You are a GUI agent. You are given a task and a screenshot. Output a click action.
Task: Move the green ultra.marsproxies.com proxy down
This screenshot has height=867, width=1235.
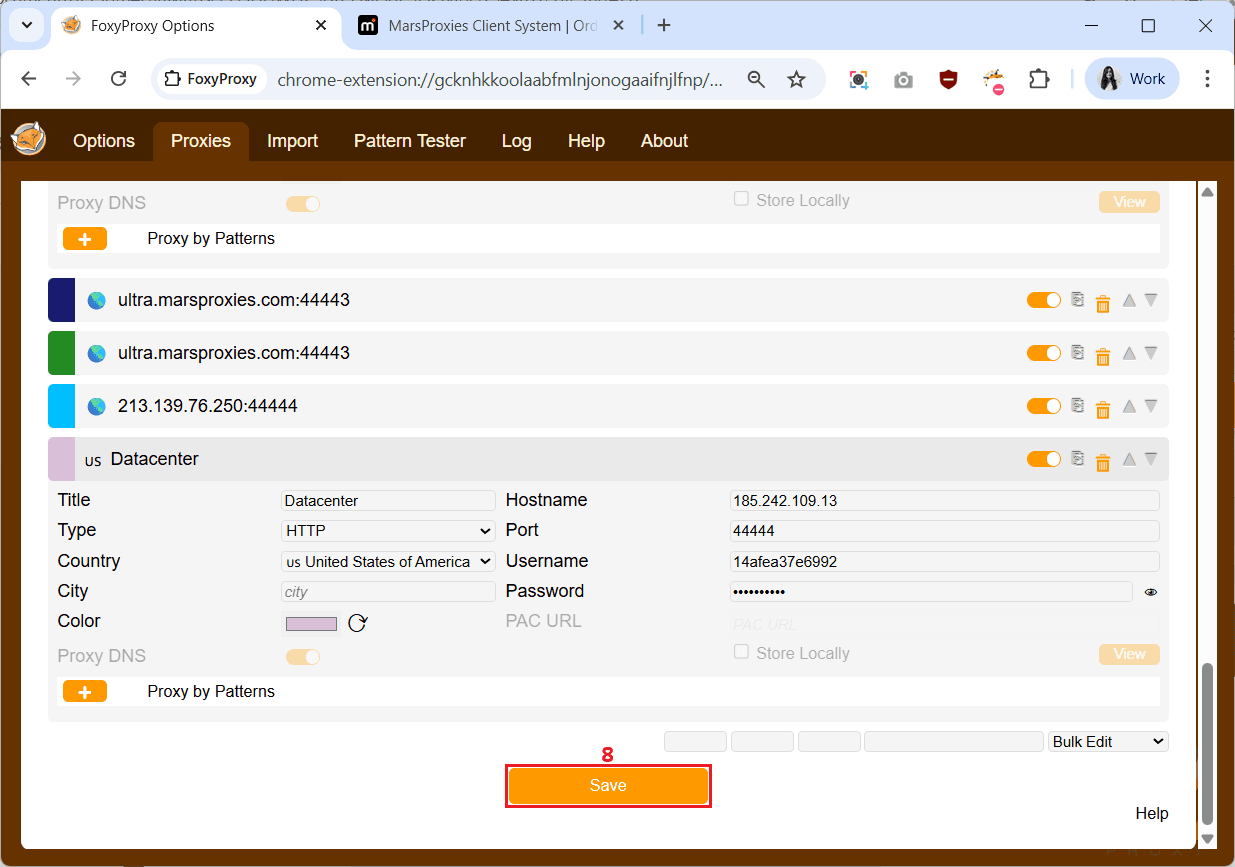coord(1151,353)
